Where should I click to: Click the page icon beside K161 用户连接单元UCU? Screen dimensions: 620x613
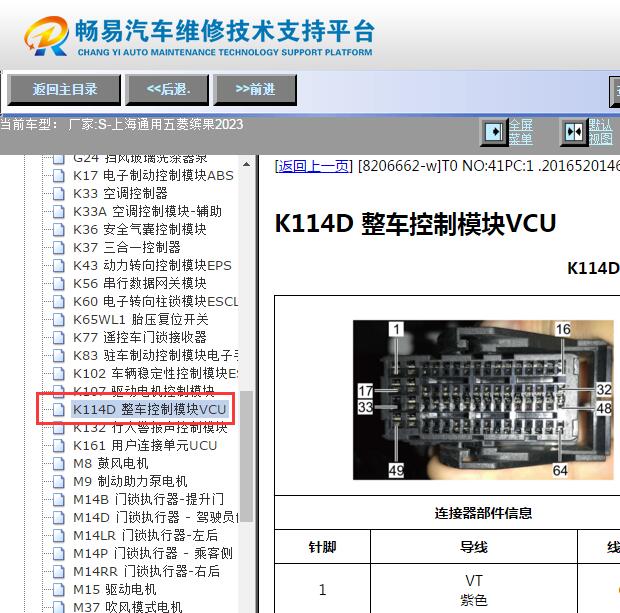[x=59, y=446]
